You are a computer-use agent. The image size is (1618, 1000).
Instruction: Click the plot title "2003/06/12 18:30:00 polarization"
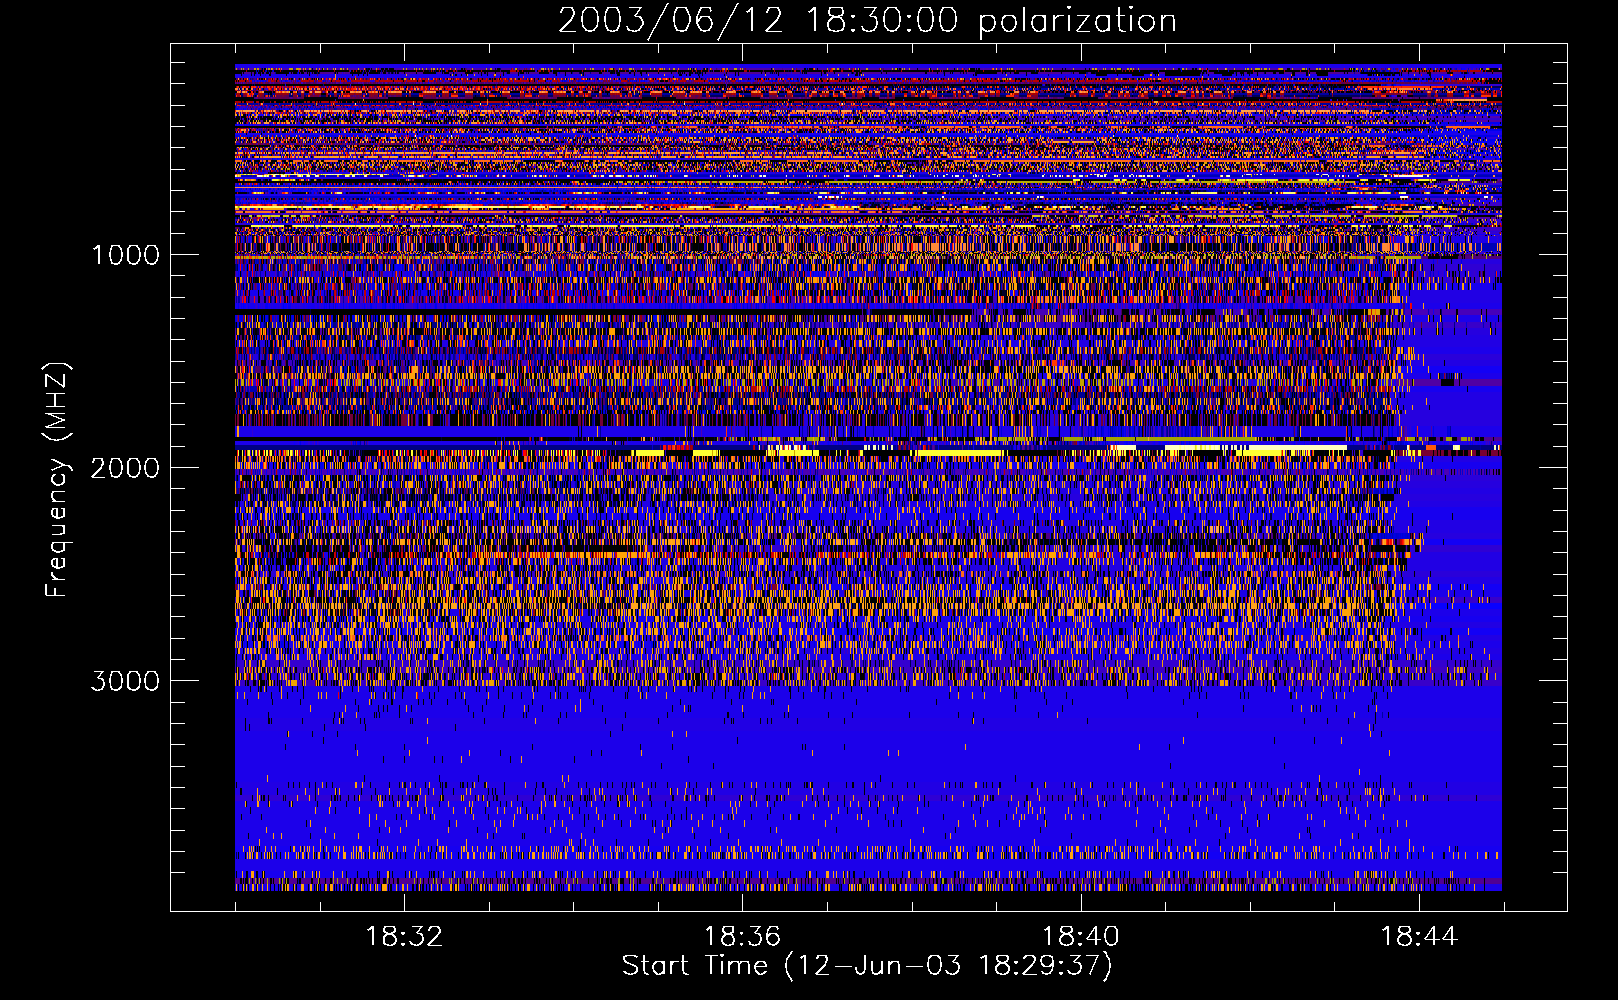(867, 20)
